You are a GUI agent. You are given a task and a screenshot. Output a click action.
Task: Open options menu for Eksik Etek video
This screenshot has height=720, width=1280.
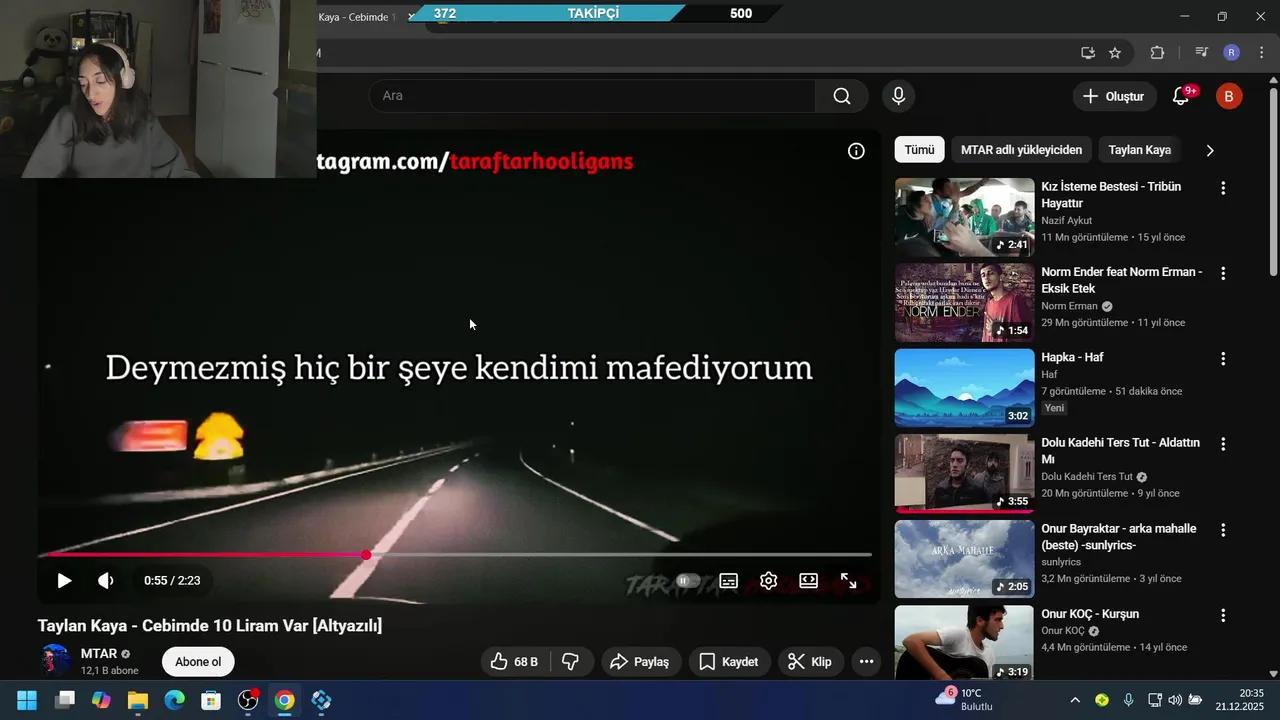click(x=1222, y=273)
